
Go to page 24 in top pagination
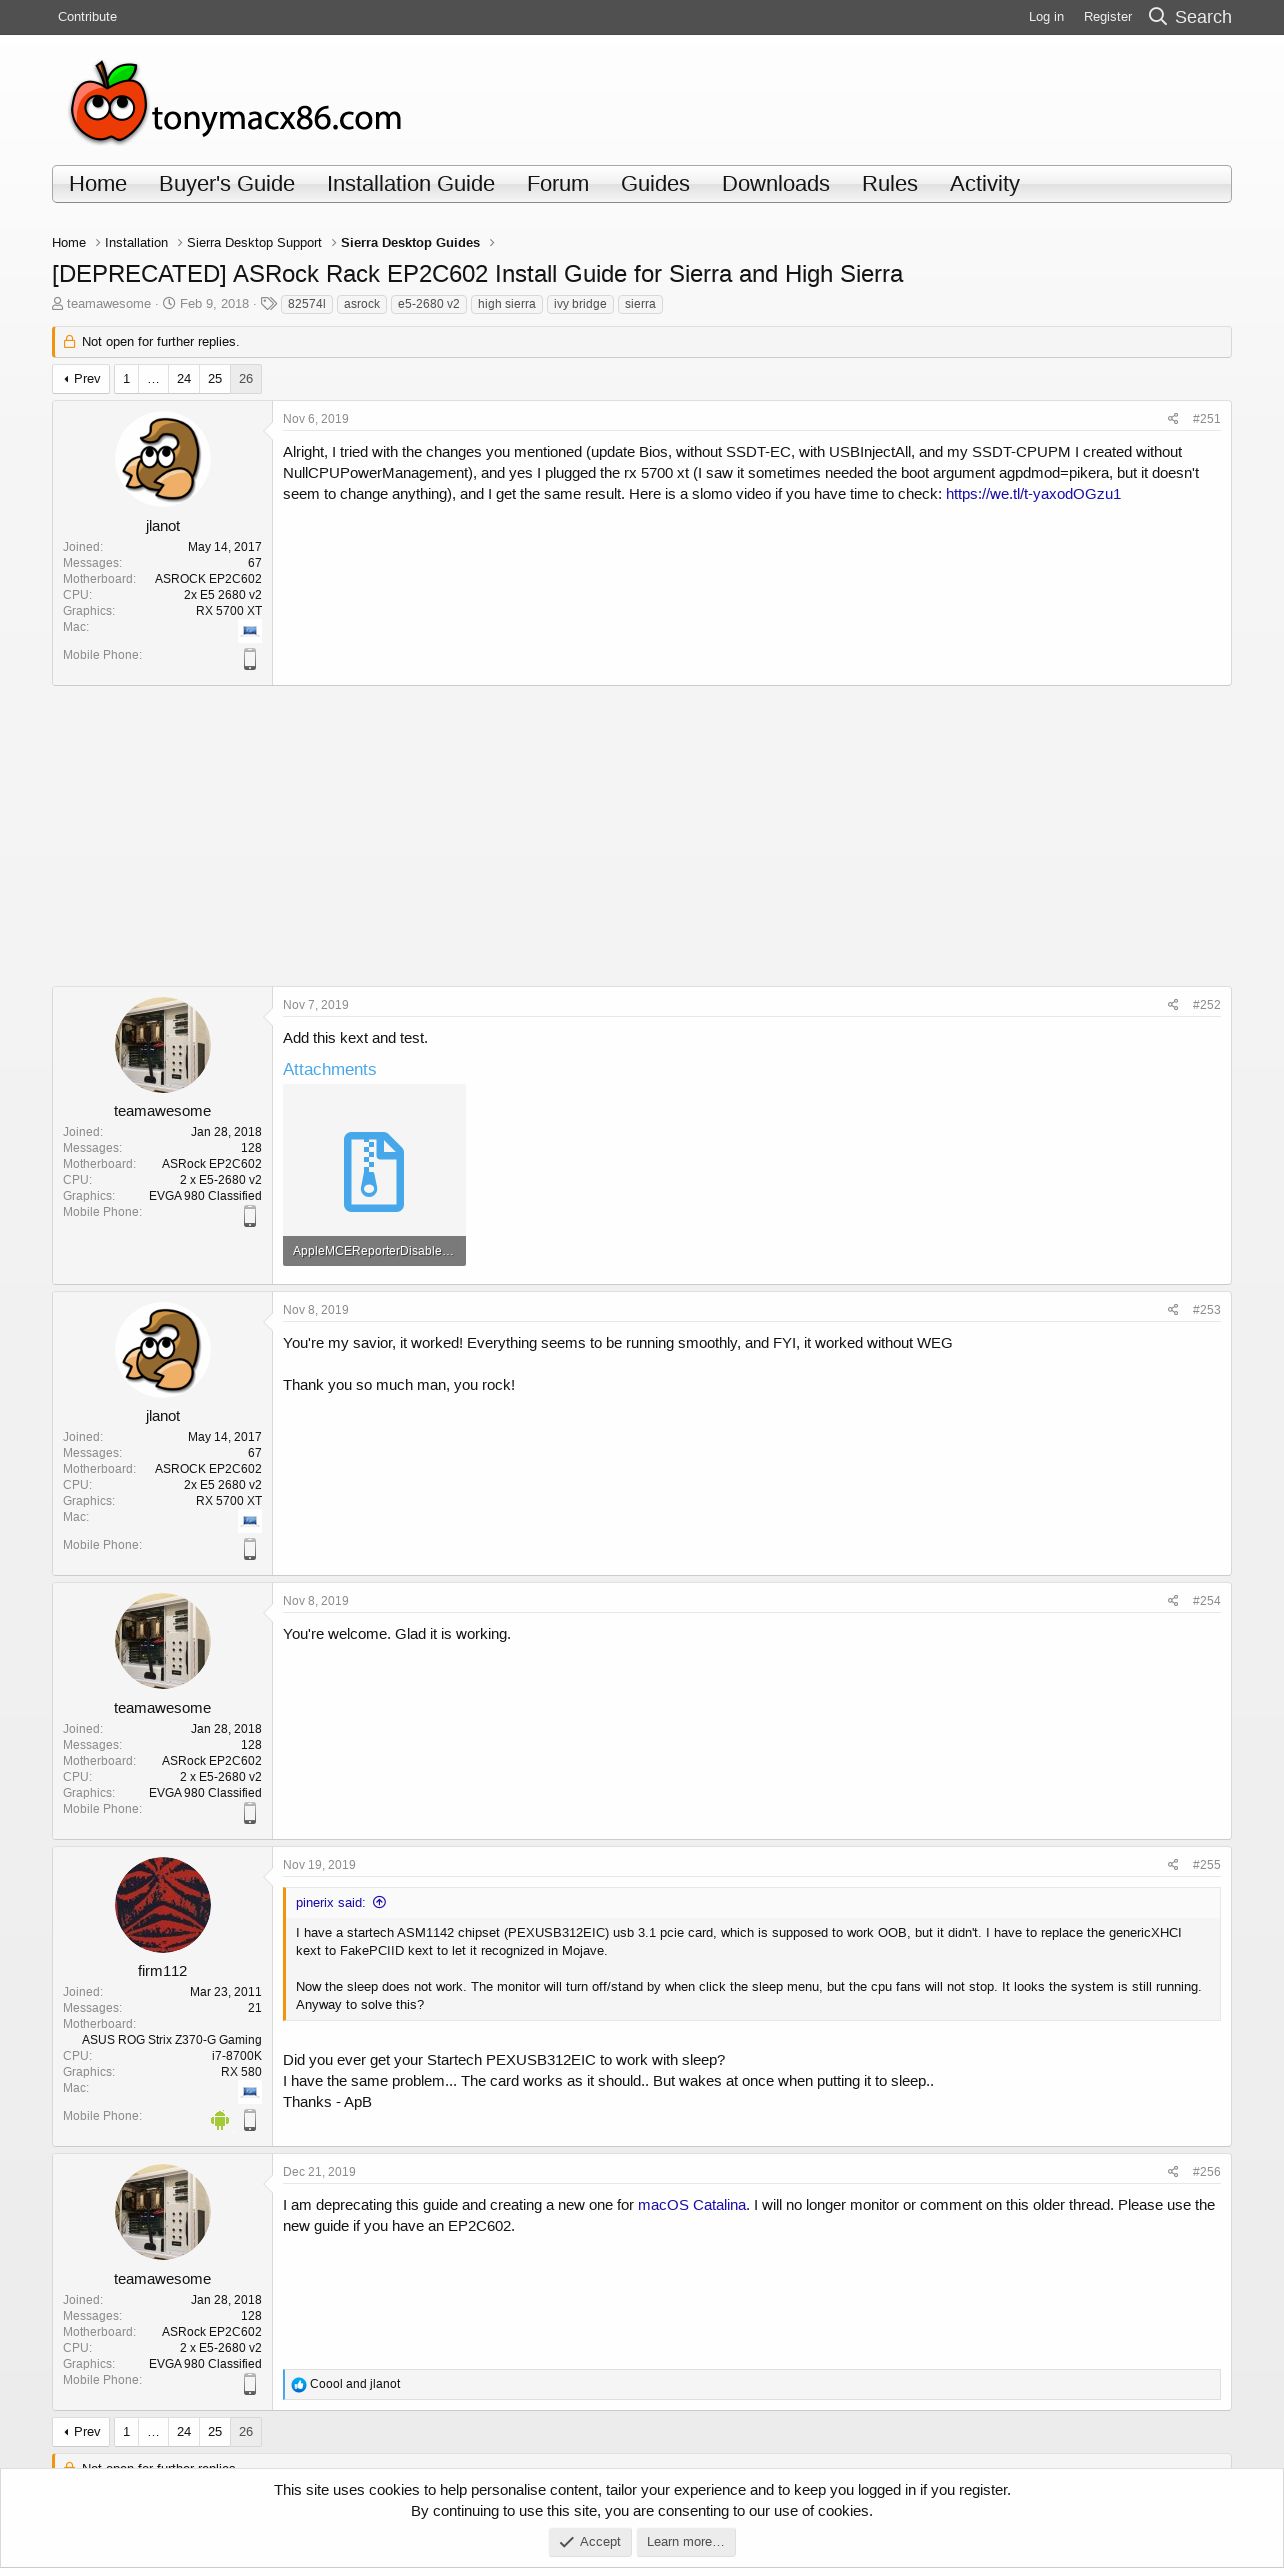(184, 379)
